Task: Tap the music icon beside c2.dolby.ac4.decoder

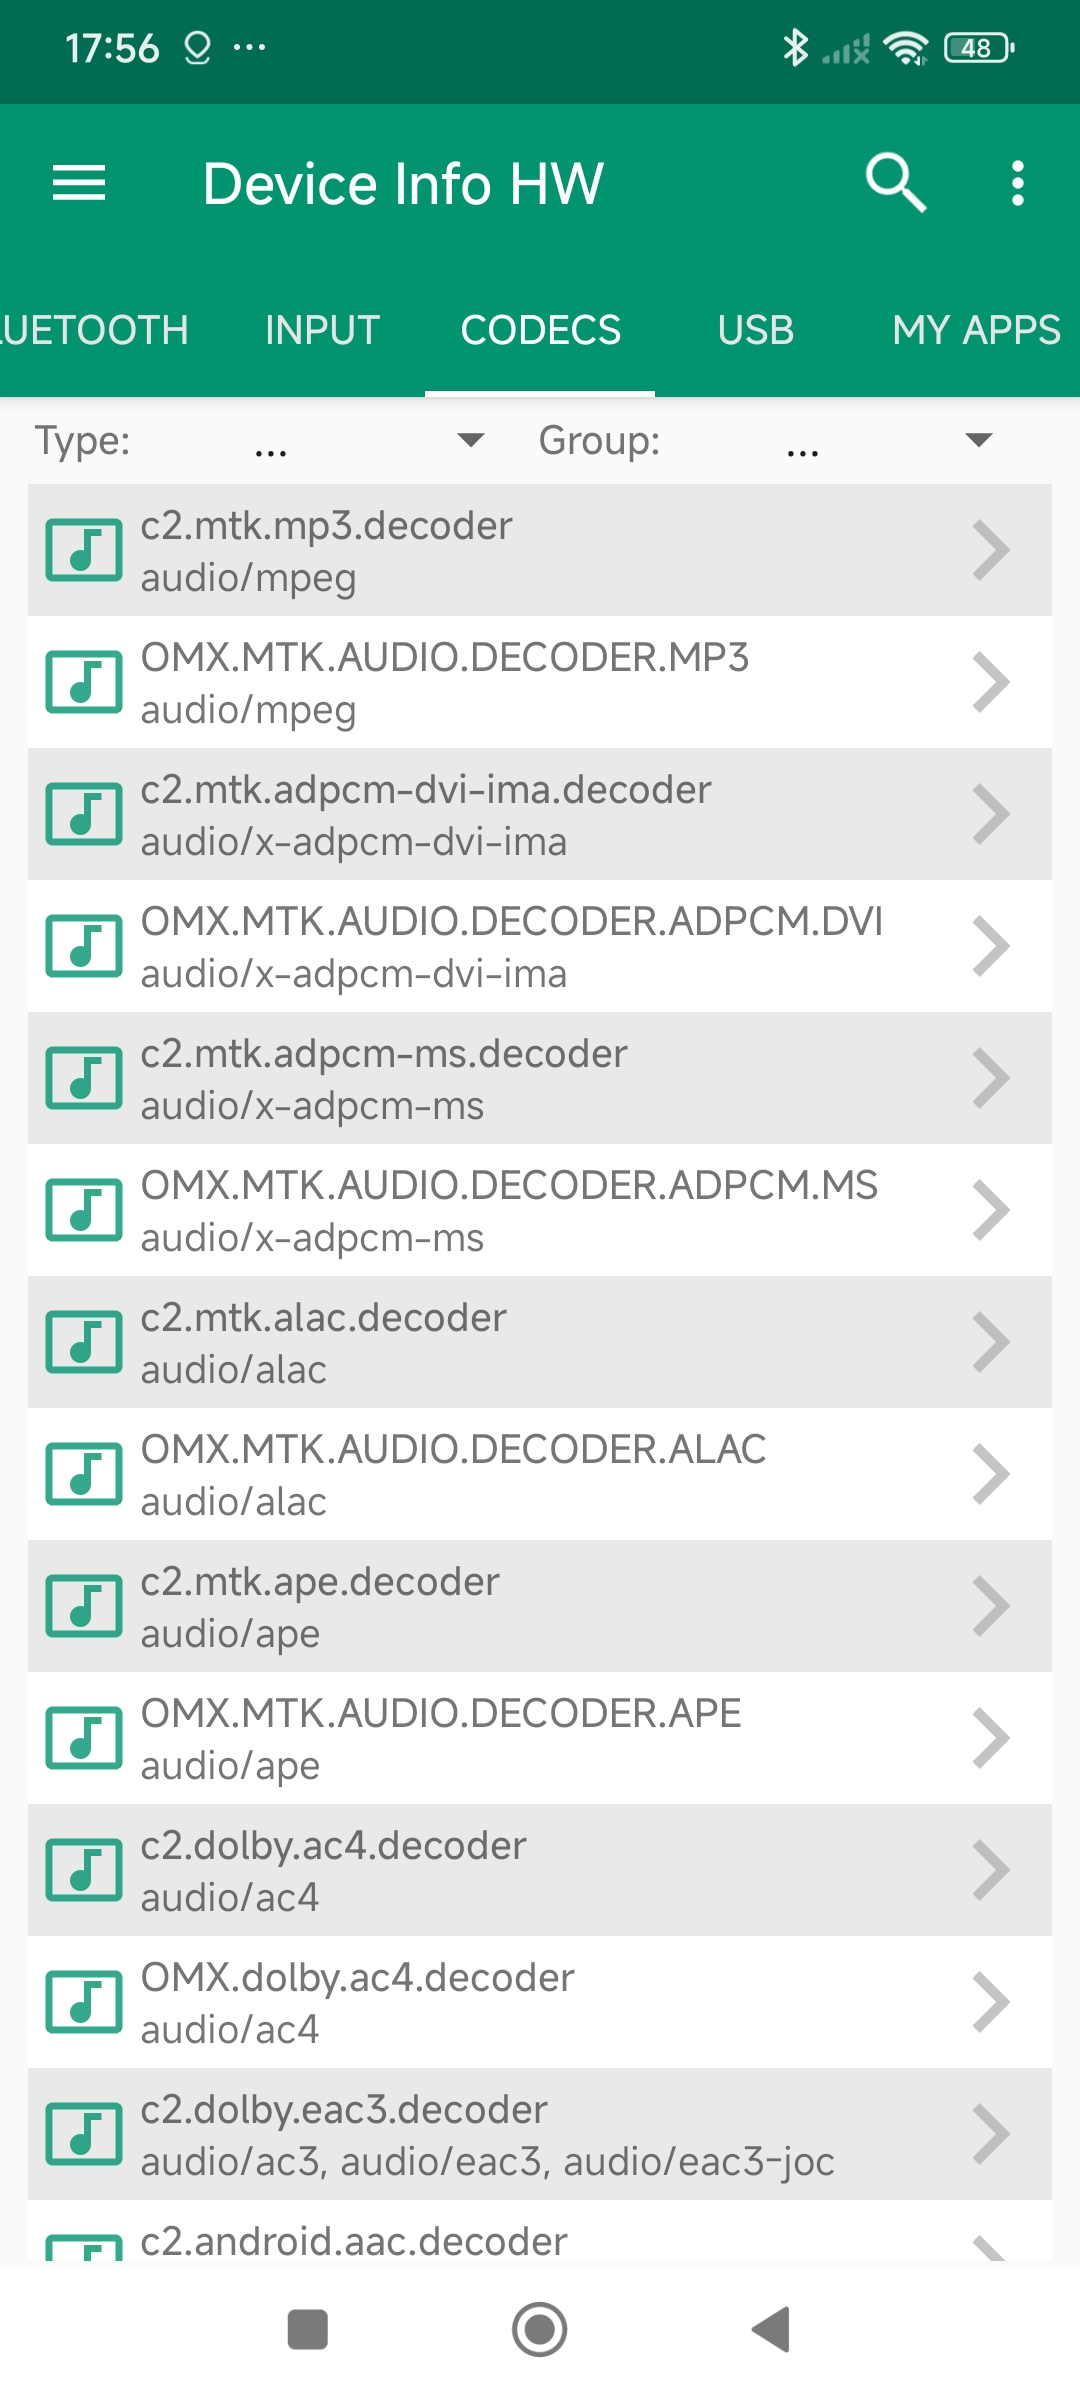Action: click(84, 1870)
